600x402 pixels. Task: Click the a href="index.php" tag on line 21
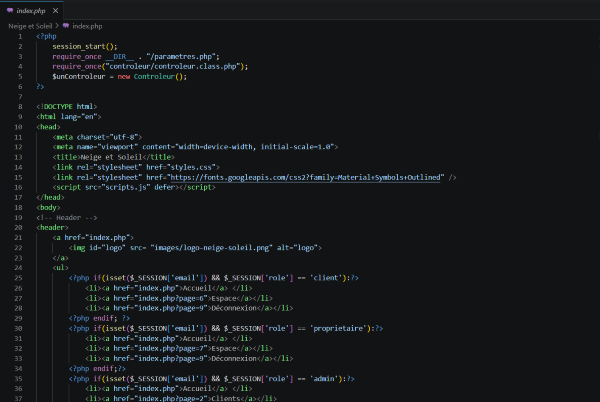click(93, 238)
